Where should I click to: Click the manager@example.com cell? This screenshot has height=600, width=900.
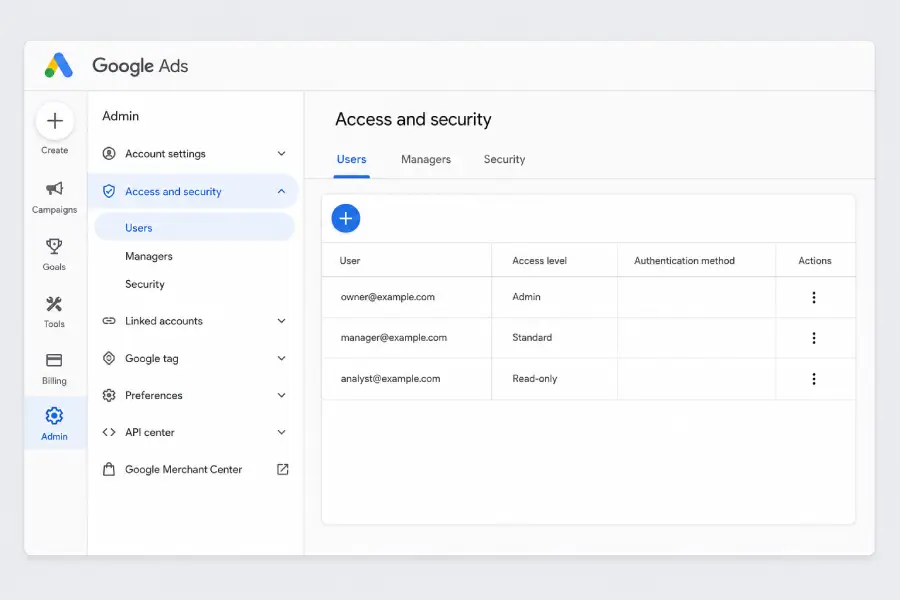point(406,338)
